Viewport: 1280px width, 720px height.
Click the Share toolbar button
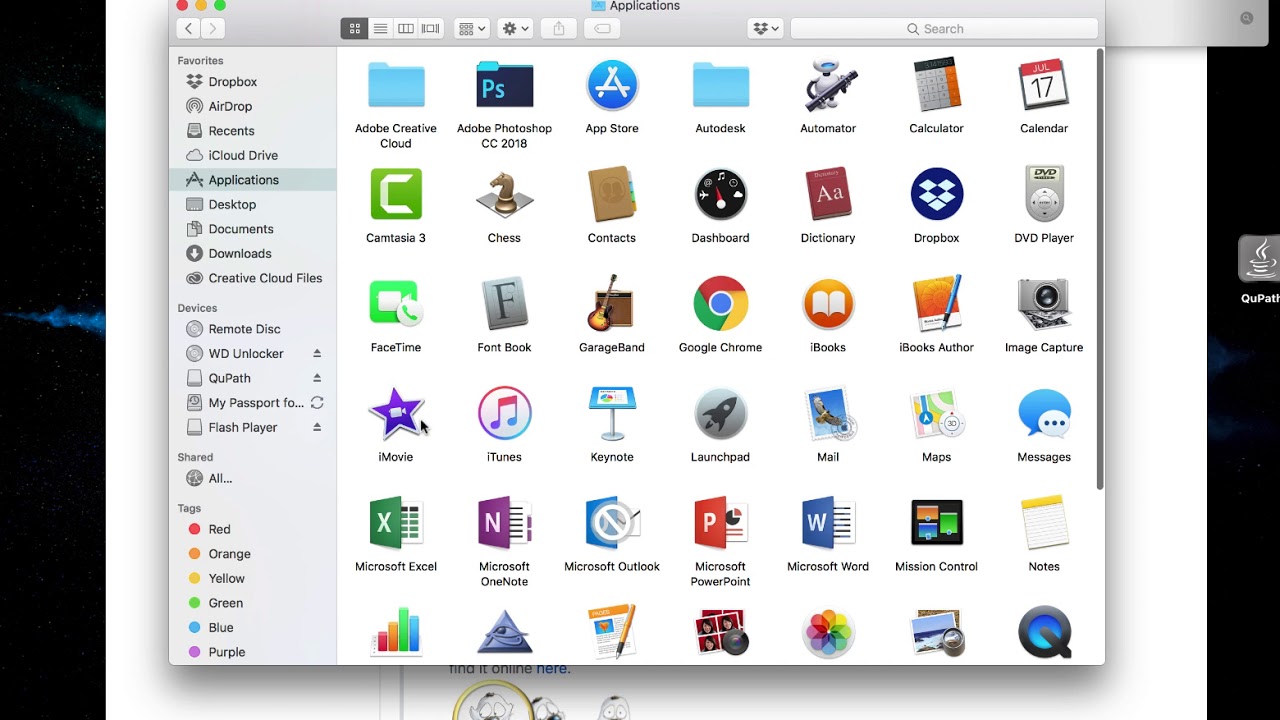point(559,29)
